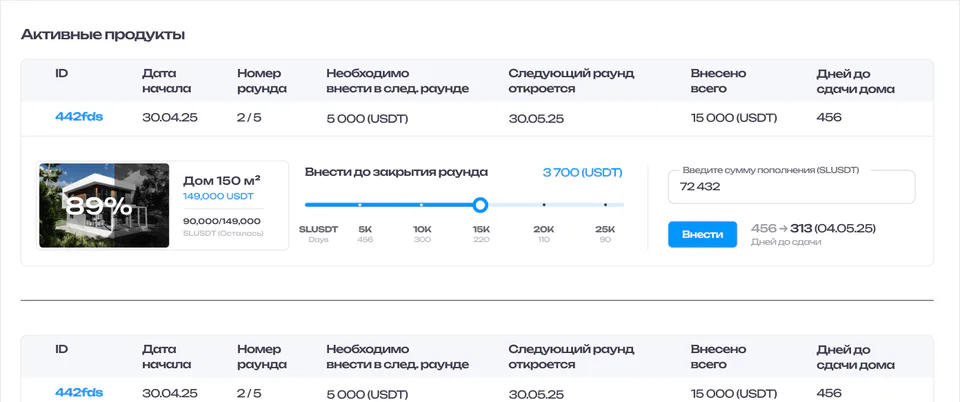Click the 10K label under the slider

click(x=422, y=229)
